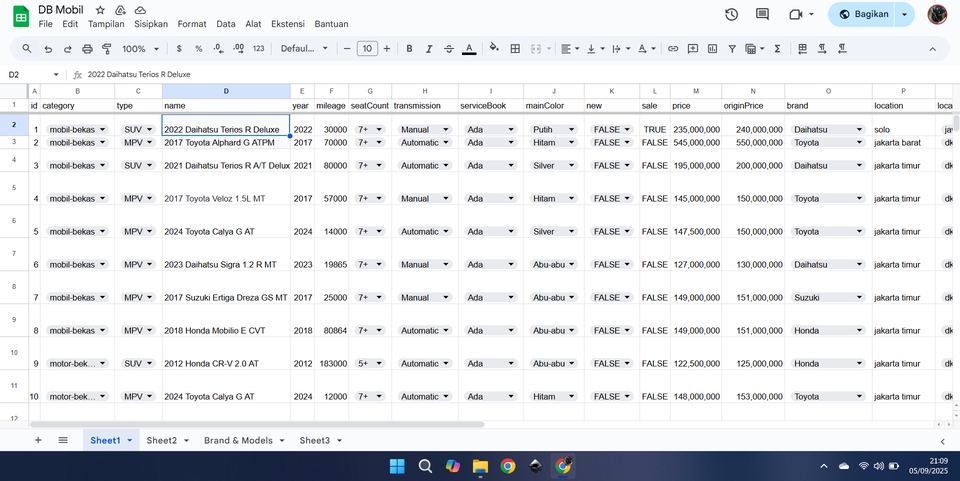Viewport: 960px width, 481px height.
Task: Show the side panel arrow
Action: 943,441
